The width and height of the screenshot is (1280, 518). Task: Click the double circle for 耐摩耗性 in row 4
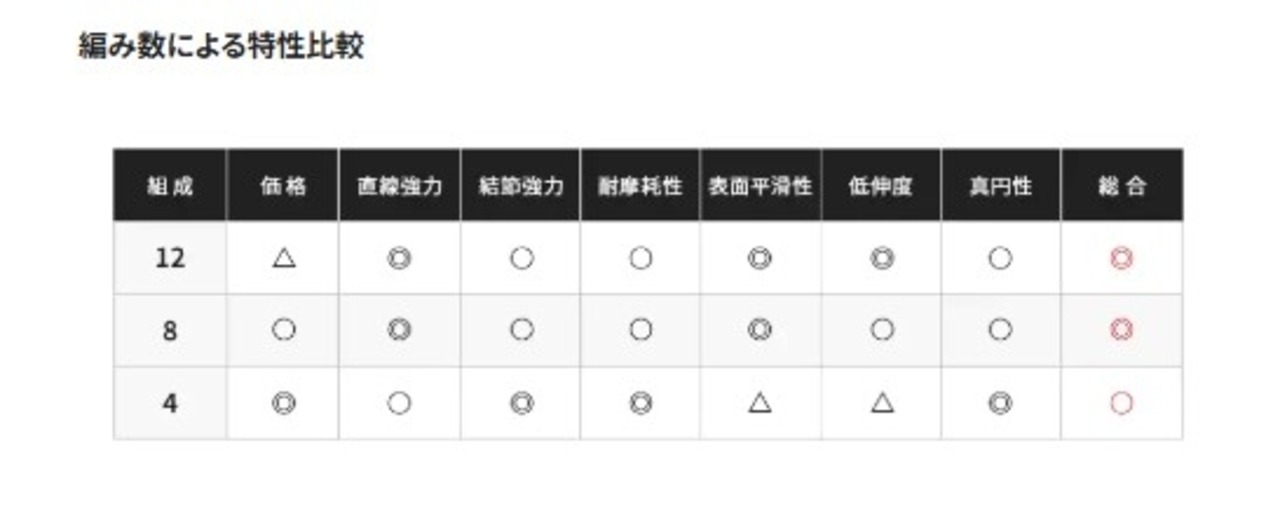click(x=640, y=403)
